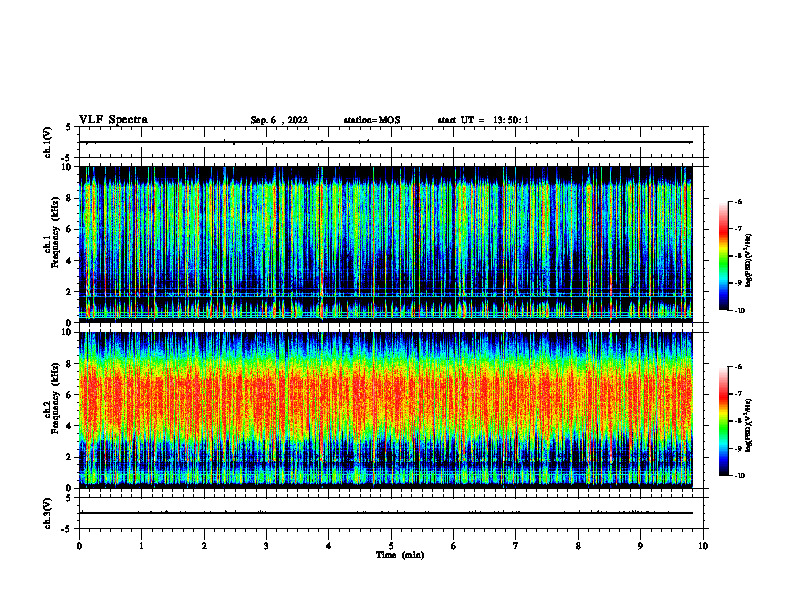Click time axis tick label "7"

[x=516, y=546]
